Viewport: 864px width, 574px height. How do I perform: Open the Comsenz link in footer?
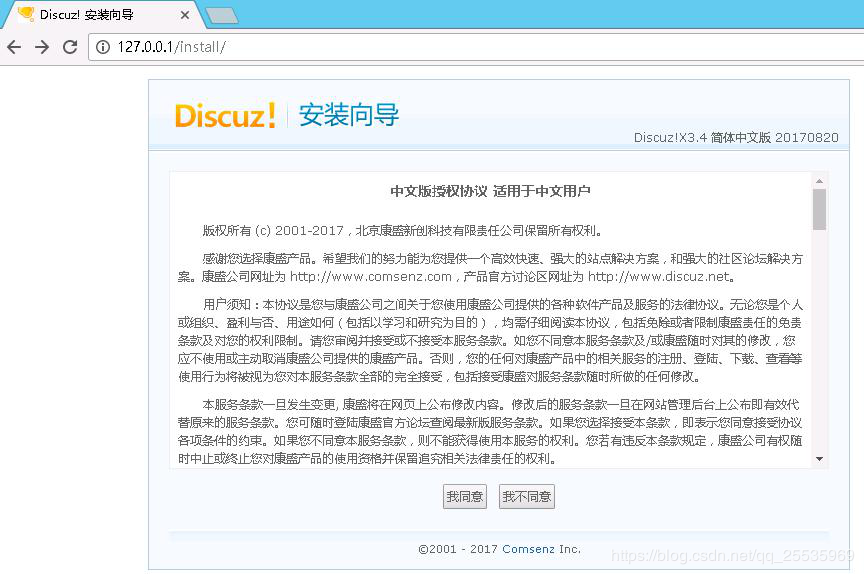[x=528, y=549]
